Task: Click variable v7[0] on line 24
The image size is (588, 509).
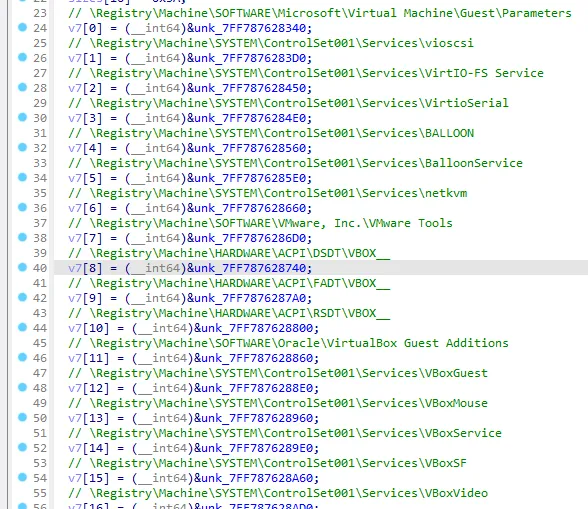Action: [x=85, y=28]
